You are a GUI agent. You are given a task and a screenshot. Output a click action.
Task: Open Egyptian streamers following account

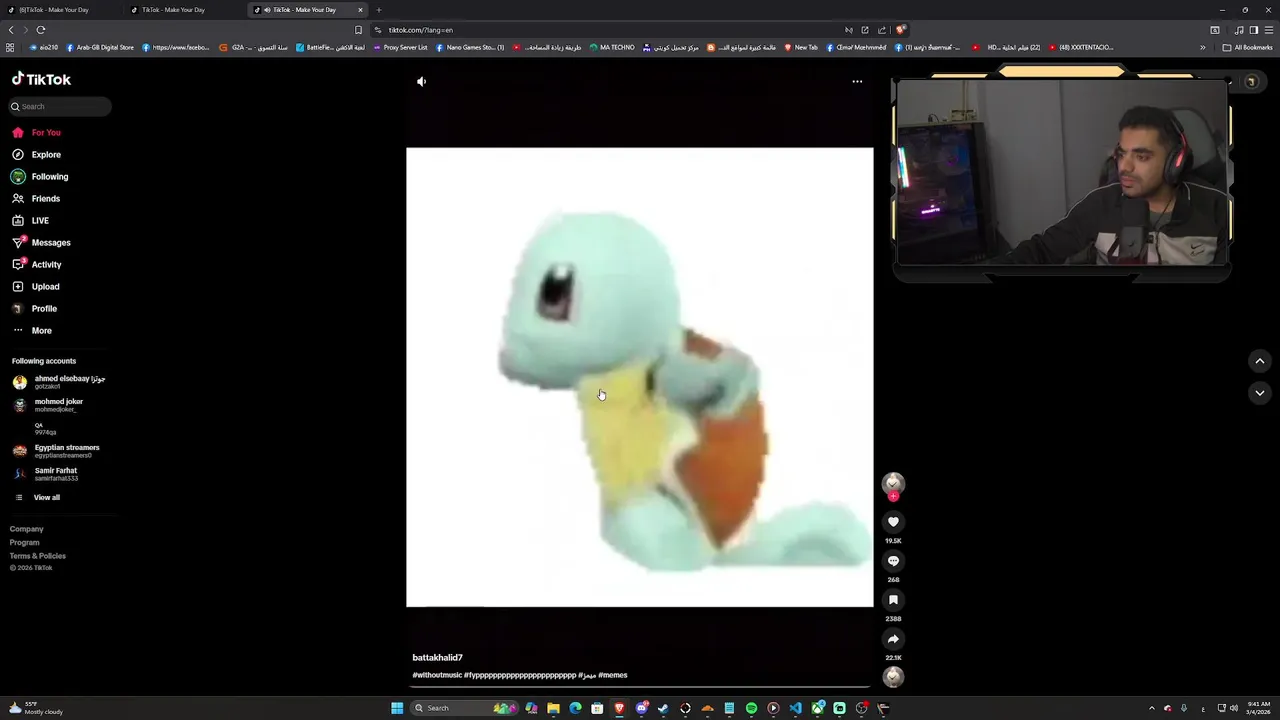click(56, 451)
